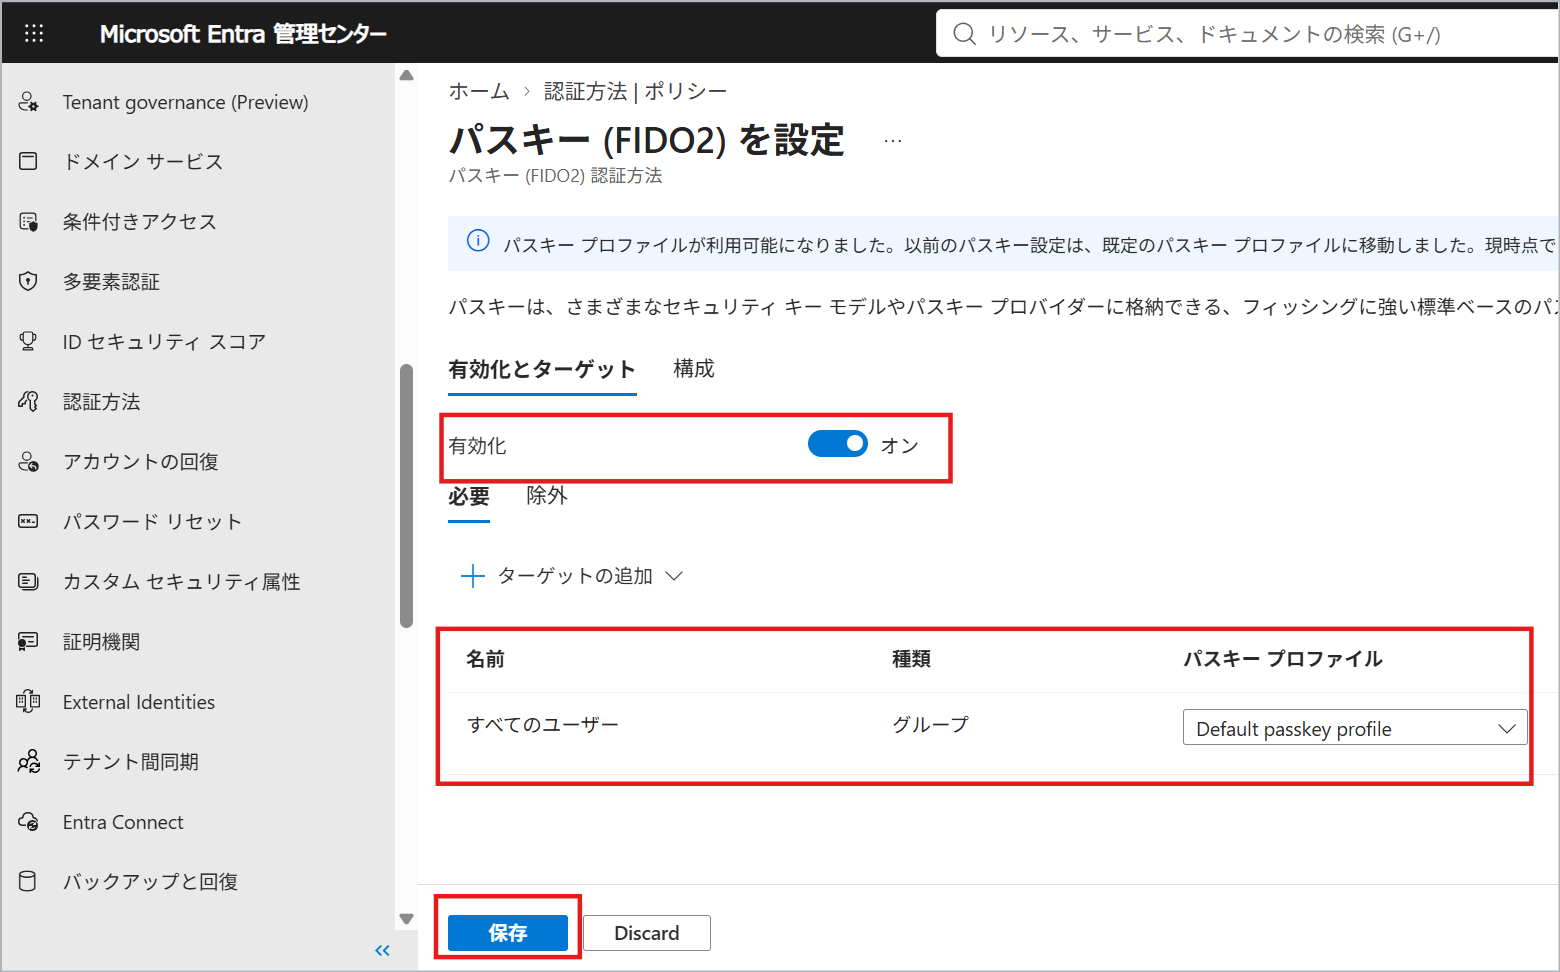The height and width of the screenshot is (972, 1560).
Task: Click the パスキー プロファイル column header
Action: pos(1283,659)
